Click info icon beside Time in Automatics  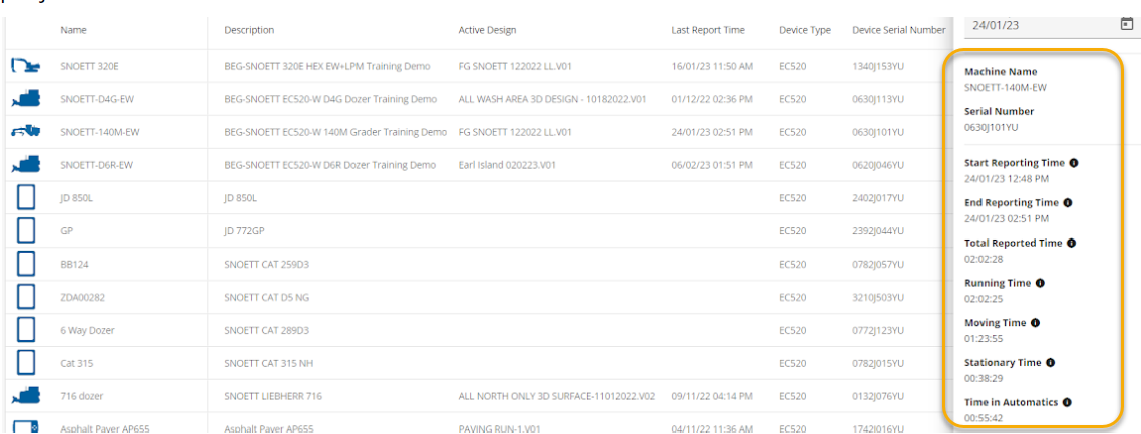point(1067,402)
